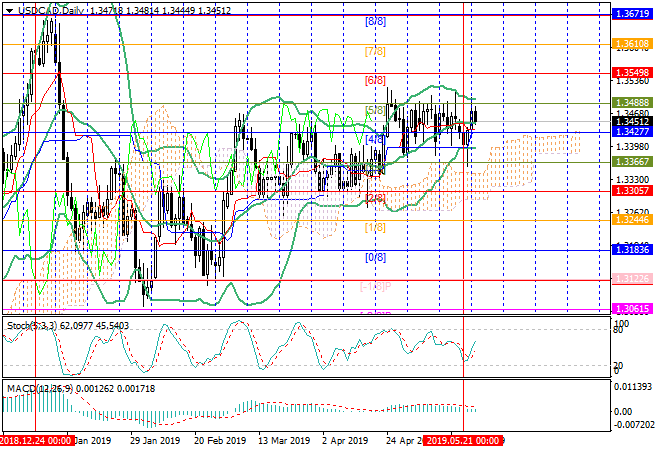Click the red 1.35498 price tag
The height and width of the screenshot is (452, 656).
[632, 74]
